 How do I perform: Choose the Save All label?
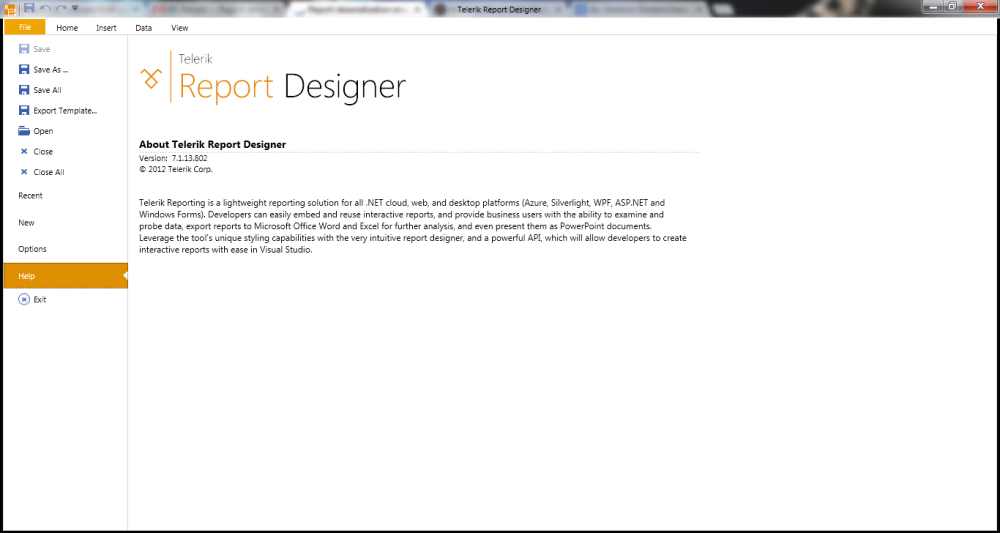pyautogui.click(x=48, y=91)
